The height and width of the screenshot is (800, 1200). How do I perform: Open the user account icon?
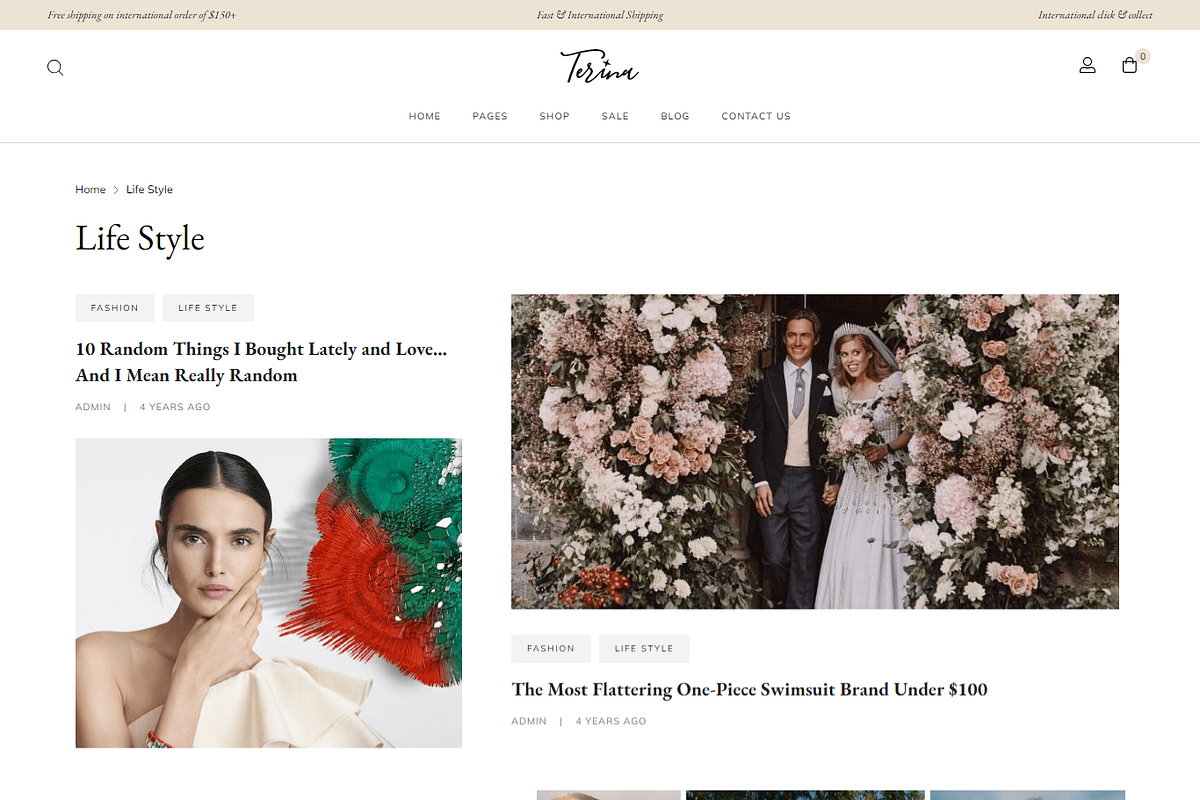pos(1087,65)
